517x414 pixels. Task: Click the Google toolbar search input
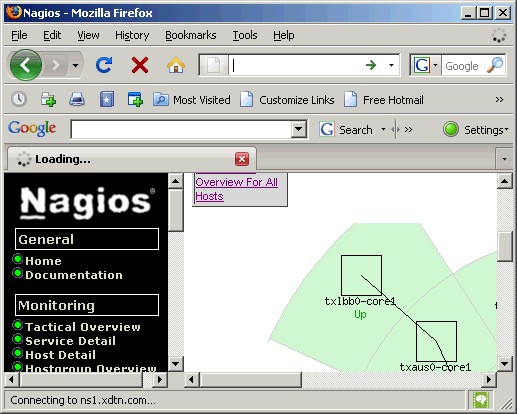[181, 129]
